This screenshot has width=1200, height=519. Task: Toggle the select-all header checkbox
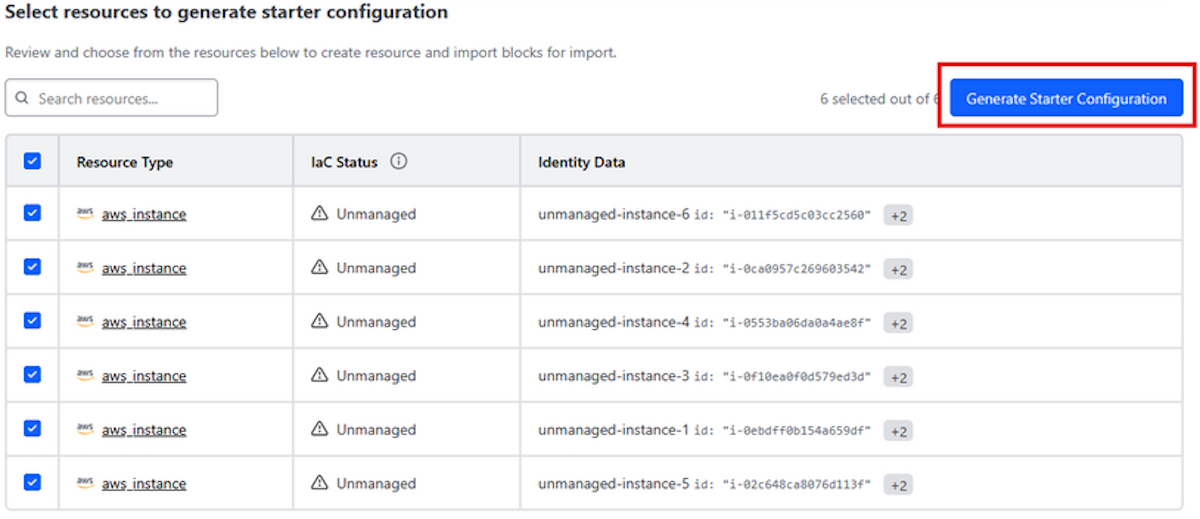32,161
